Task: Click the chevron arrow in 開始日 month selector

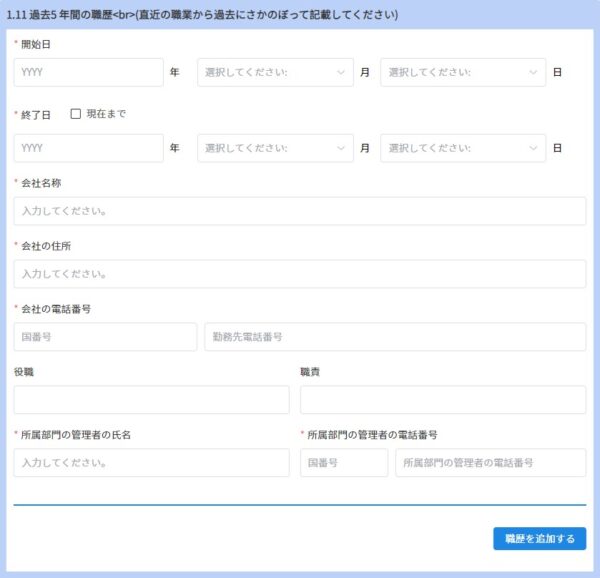Action: click(x=341, y=72)
